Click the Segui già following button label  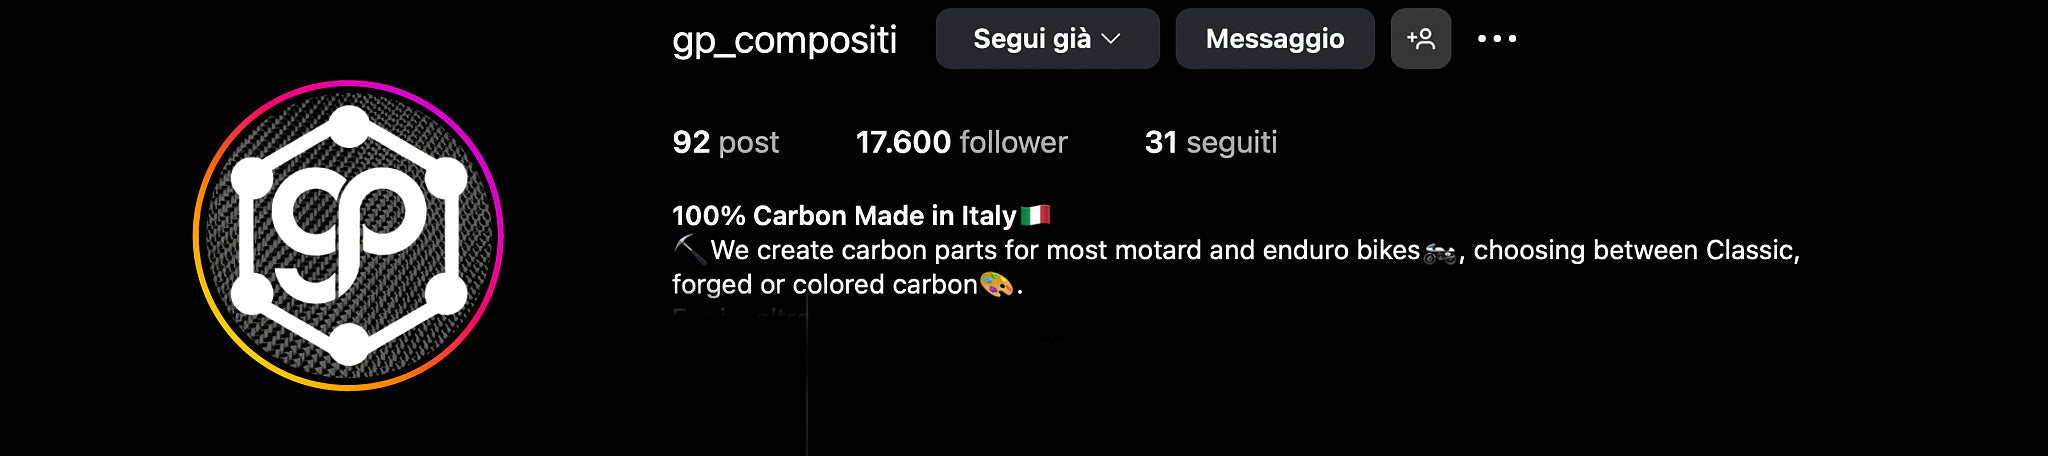point(1032,39)
